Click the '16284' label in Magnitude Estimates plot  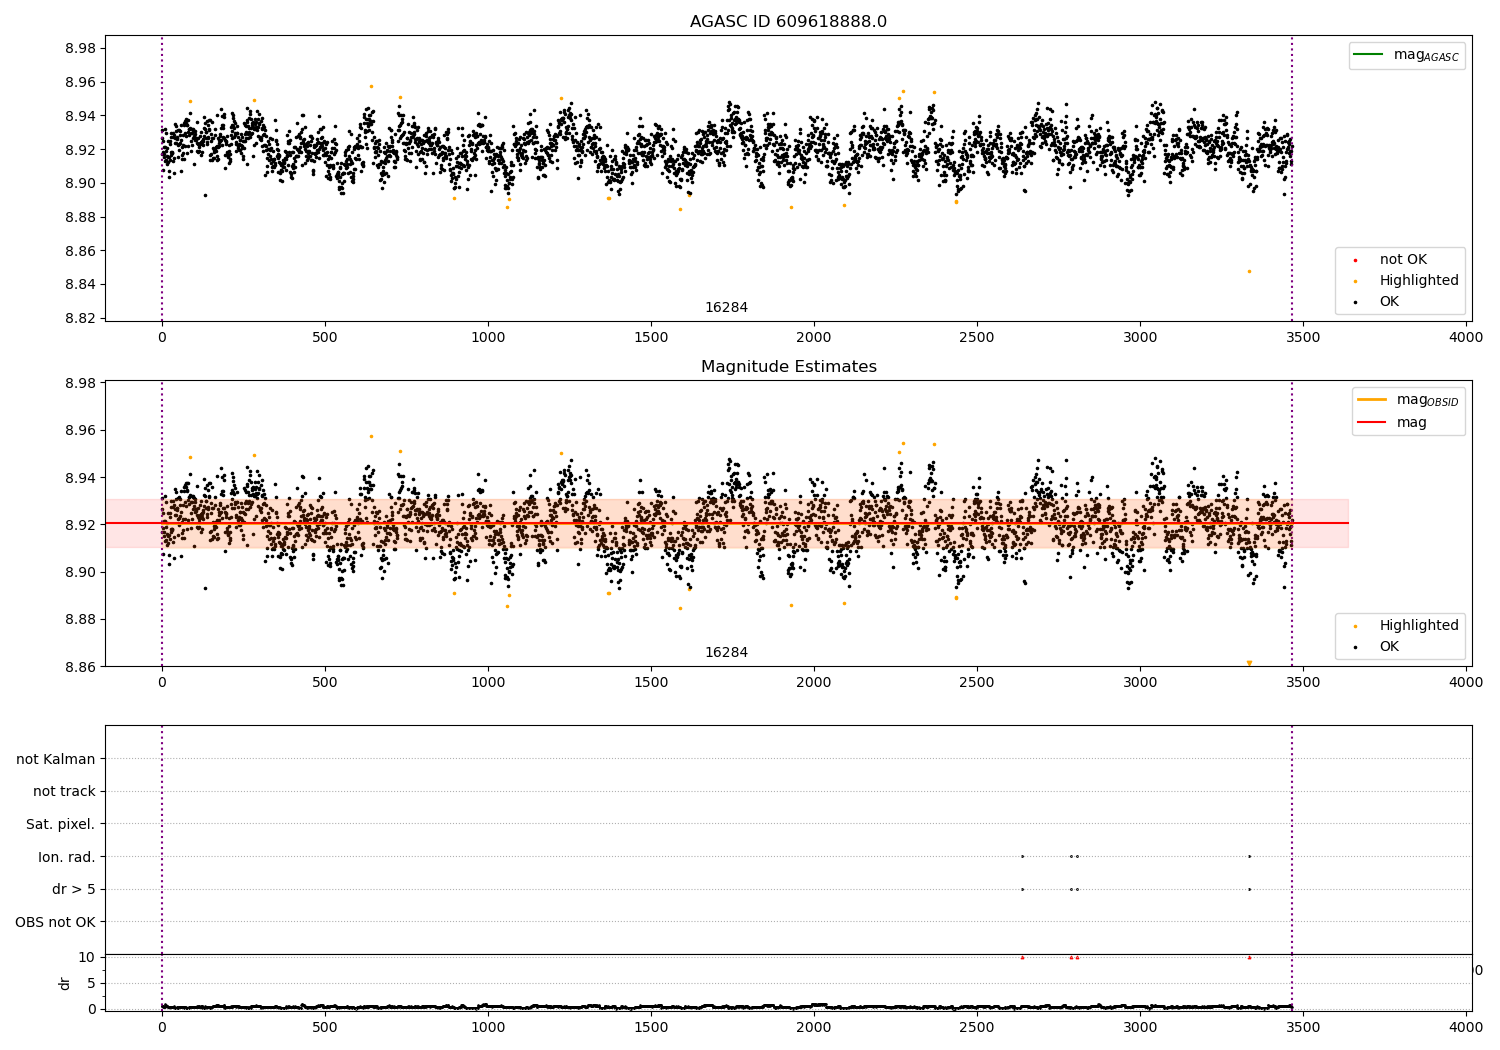726,653
